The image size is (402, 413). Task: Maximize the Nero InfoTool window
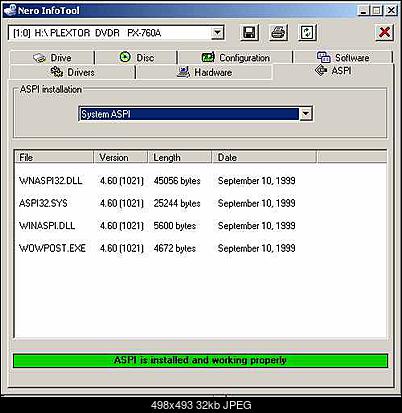click(x=376, y=11)
